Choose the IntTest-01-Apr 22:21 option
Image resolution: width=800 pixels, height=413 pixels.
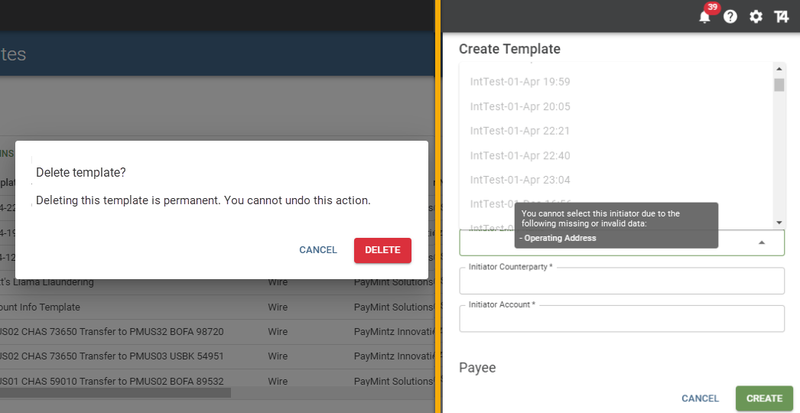pyautogui.click(x=520, y=131)
